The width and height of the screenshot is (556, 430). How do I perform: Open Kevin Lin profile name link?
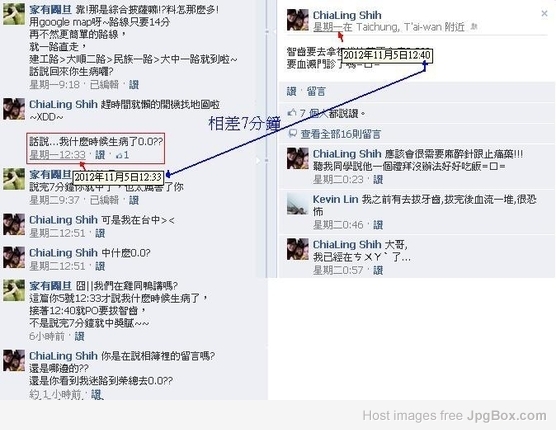pos(335,199)
